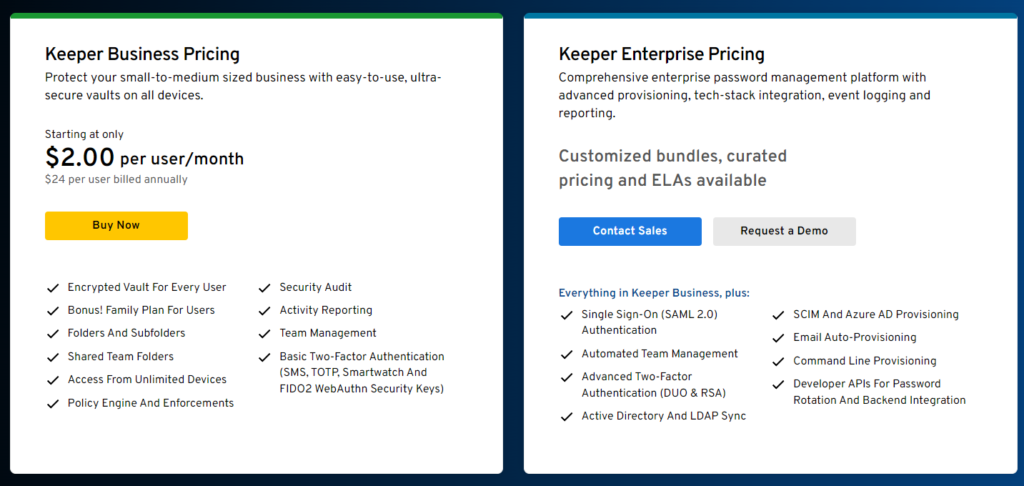
Task: Click the Business plan description paragraph
Action: click(x=244, y=86)
